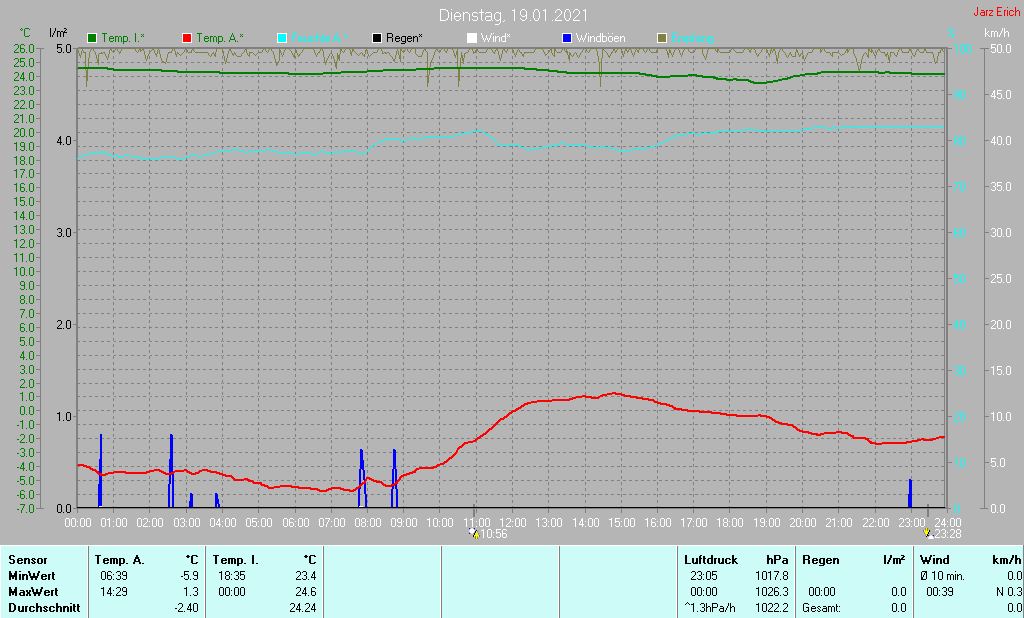The image size is (1024, 618).
Task: Click the '14:29' maximum time cell
Action: point(114,592)
